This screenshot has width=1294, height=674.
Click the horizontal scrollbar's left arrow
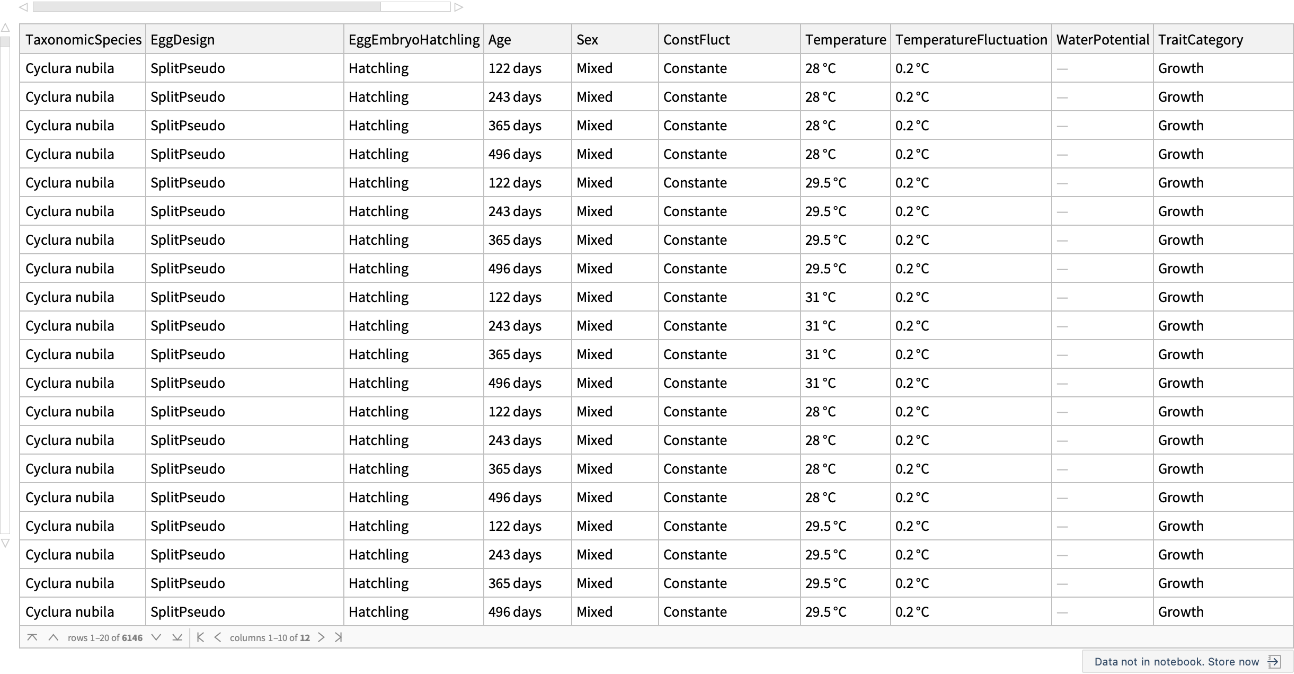24,7
